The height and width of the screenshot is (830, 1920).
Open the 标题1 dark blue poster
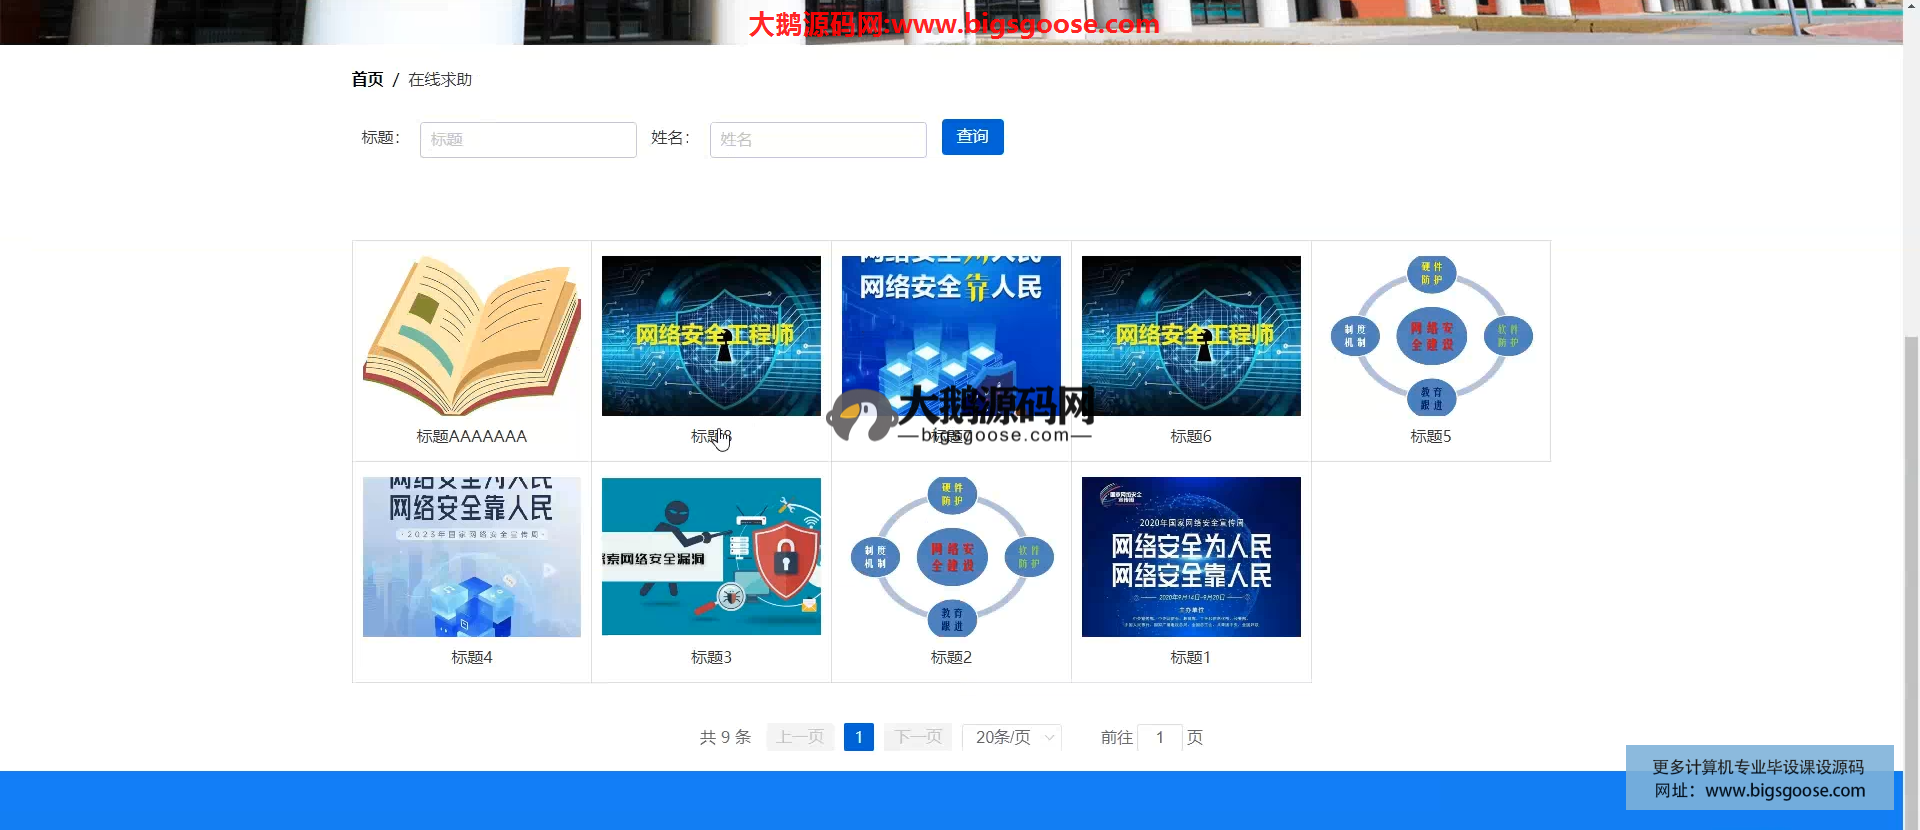point(1190,556)
